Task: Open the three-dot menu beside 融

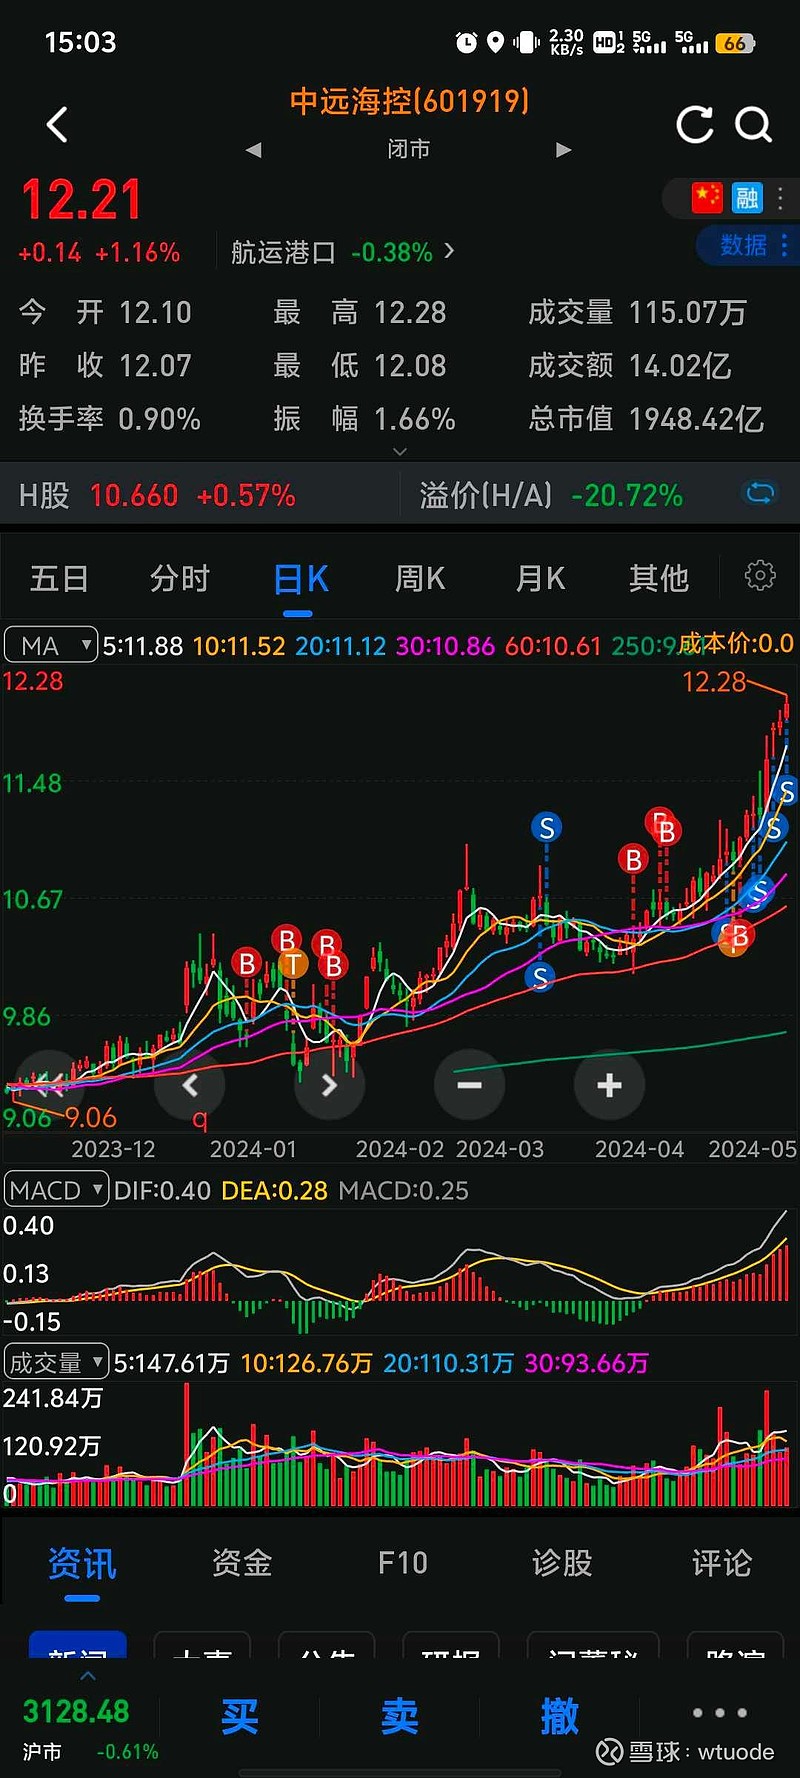Action: click(781, 197)
